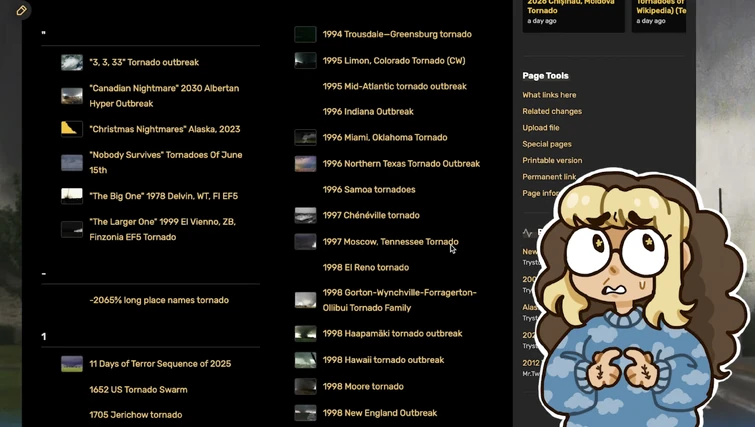
Task: Click thumbnail beside 1998 Moore tornado
Action: coord(305,386)
